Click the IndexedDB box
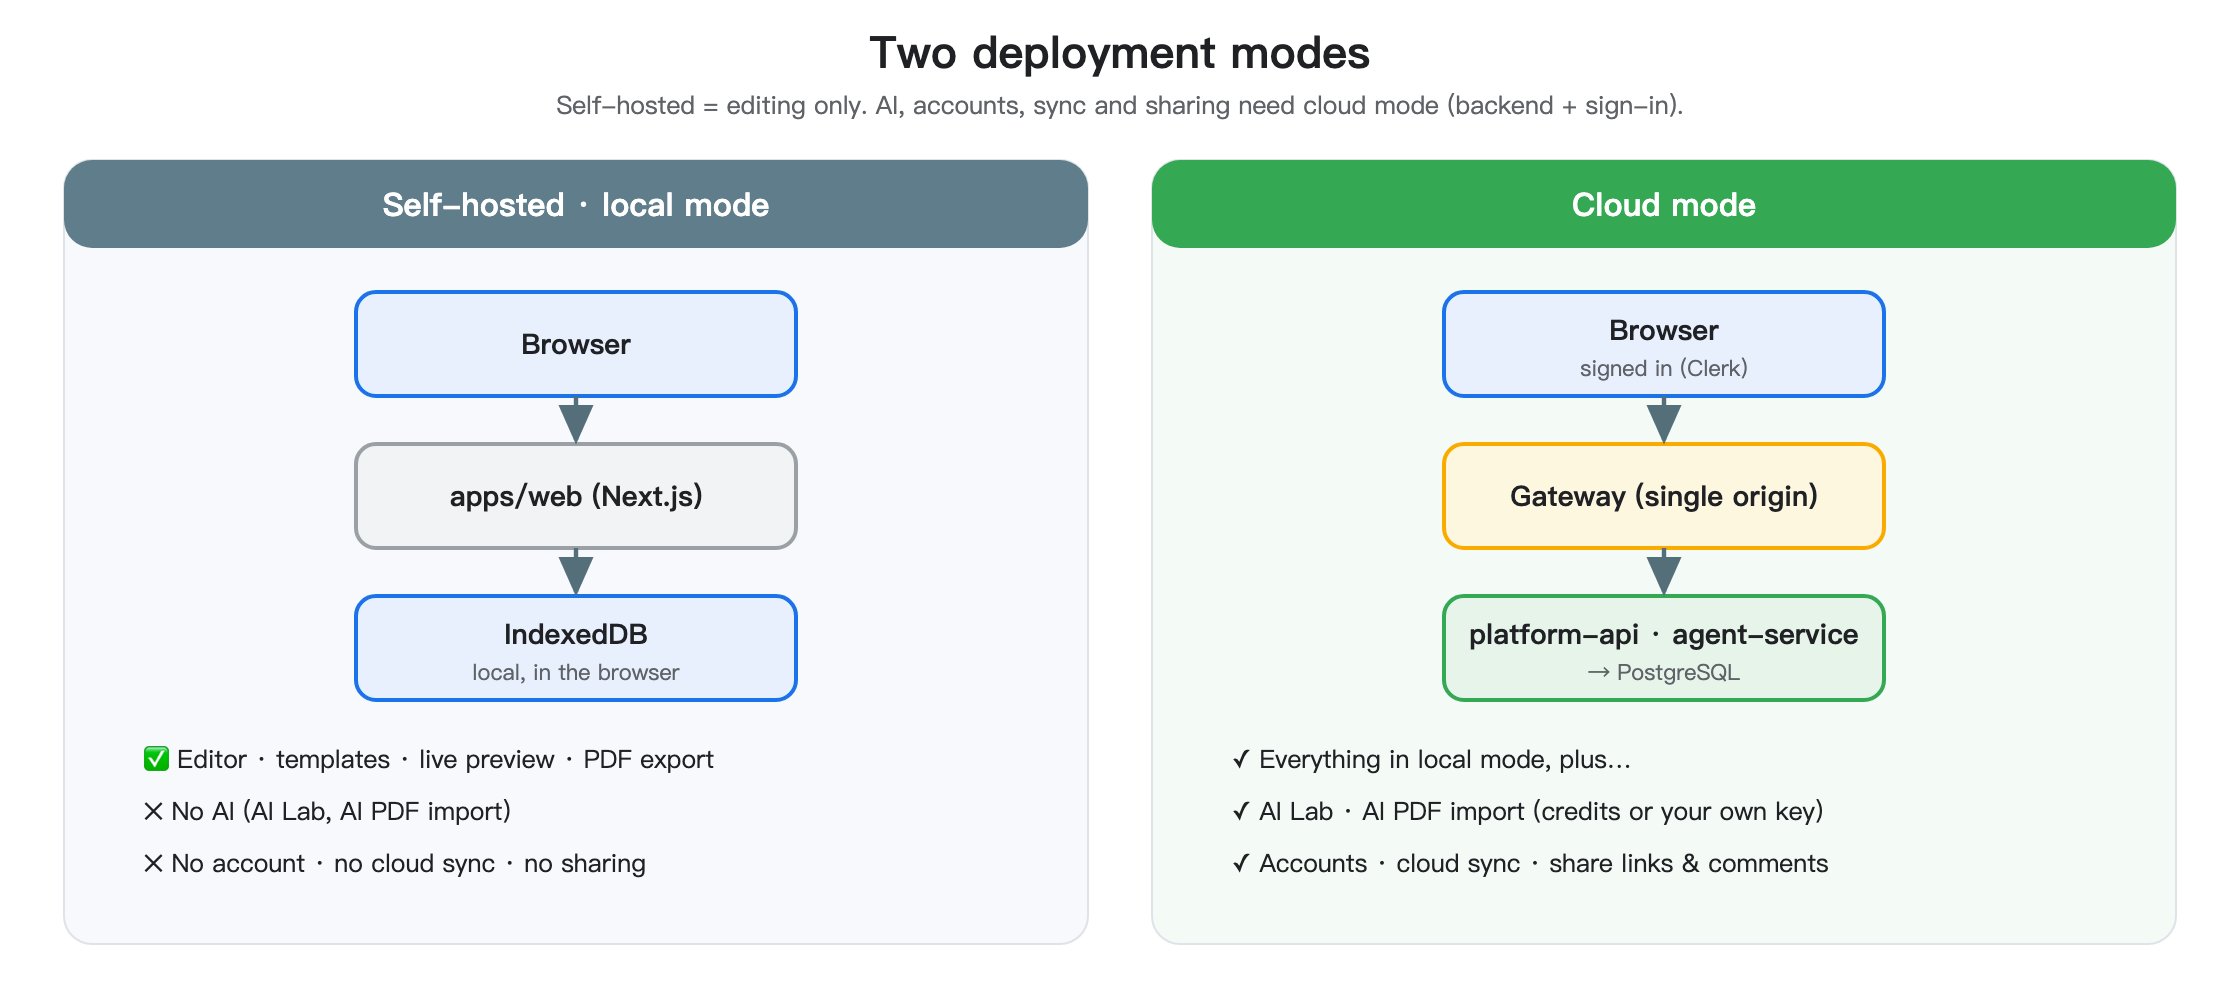The image size is (2240, 1000). [576, 648]
